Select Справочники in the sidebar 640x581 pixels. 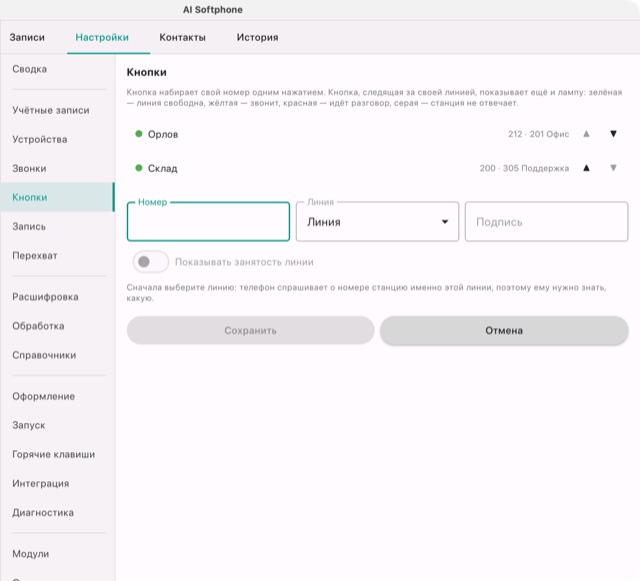click(57, 355)
